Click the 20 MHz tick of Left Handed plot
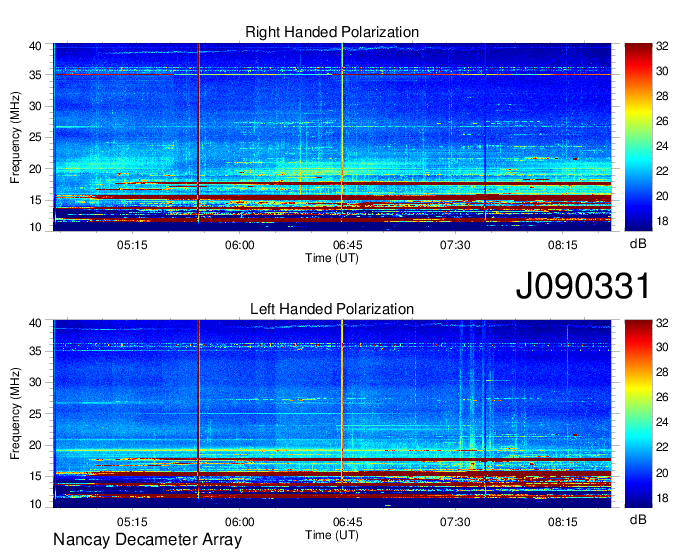This screenshot has width=680, height=552. click(36, 445)
